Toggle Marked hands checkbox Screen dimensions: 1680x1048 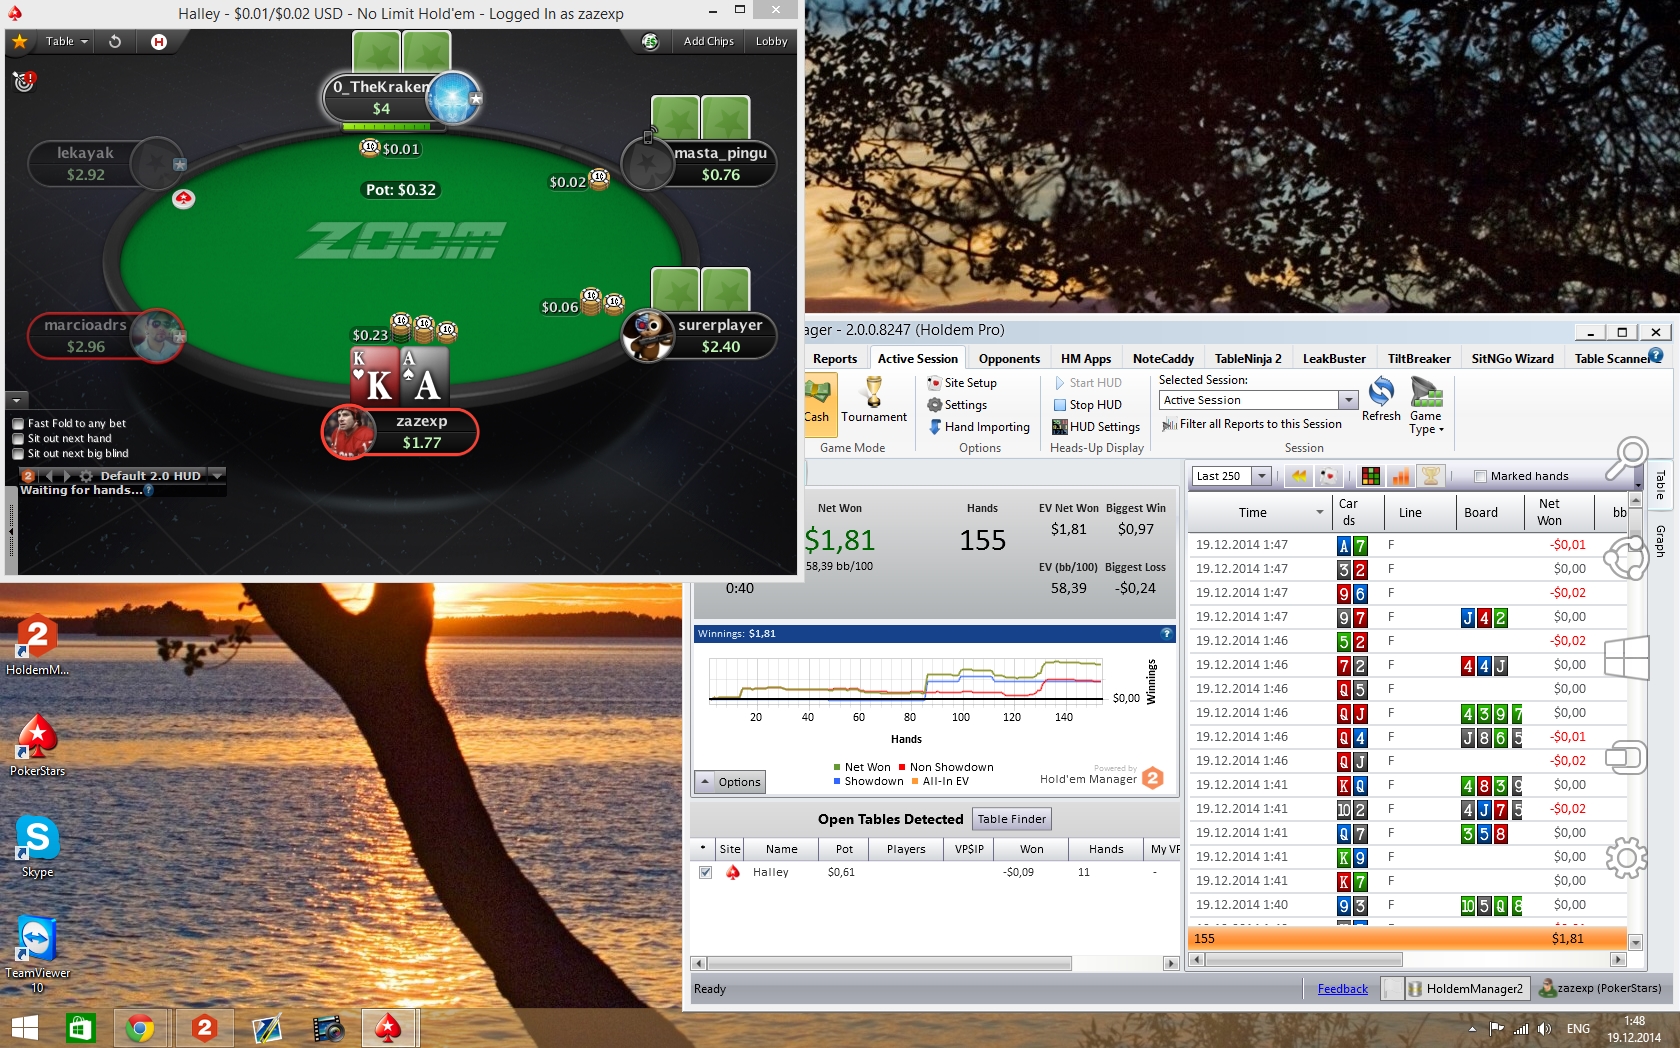[x=1480, y=476]
